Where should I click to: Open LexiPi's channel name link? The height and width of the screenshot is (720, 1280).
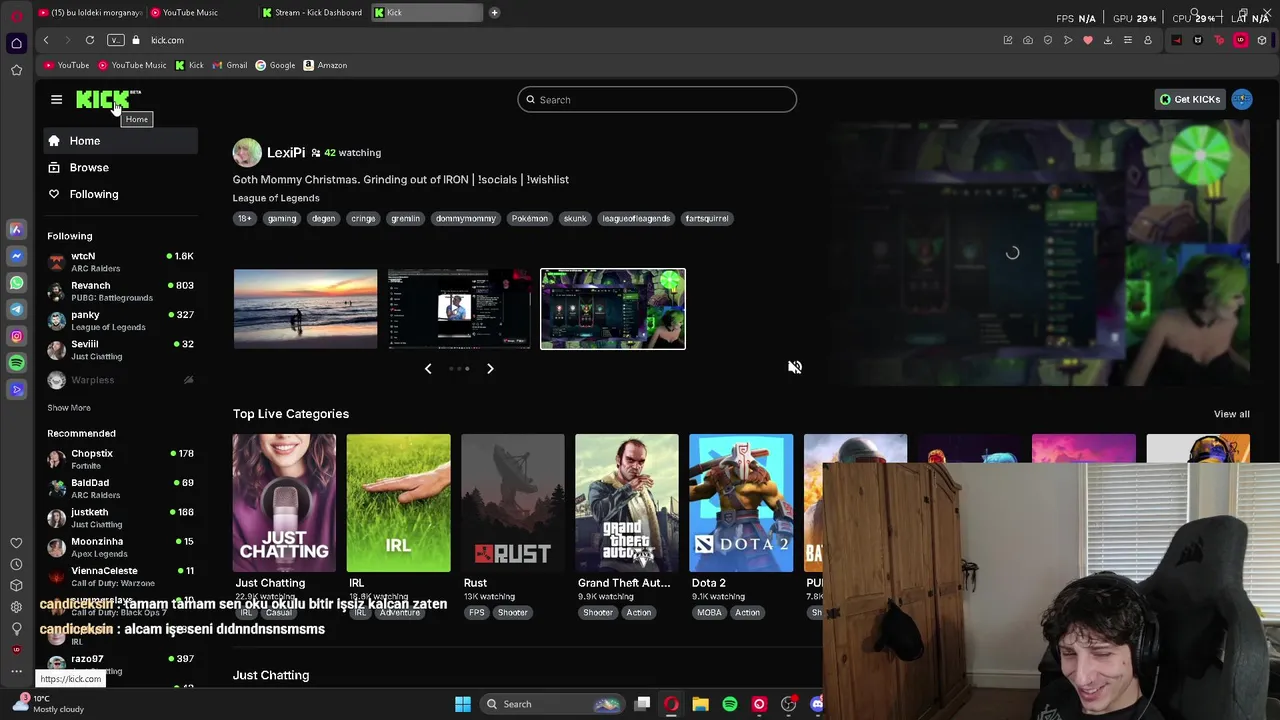(x=286, y=153)
